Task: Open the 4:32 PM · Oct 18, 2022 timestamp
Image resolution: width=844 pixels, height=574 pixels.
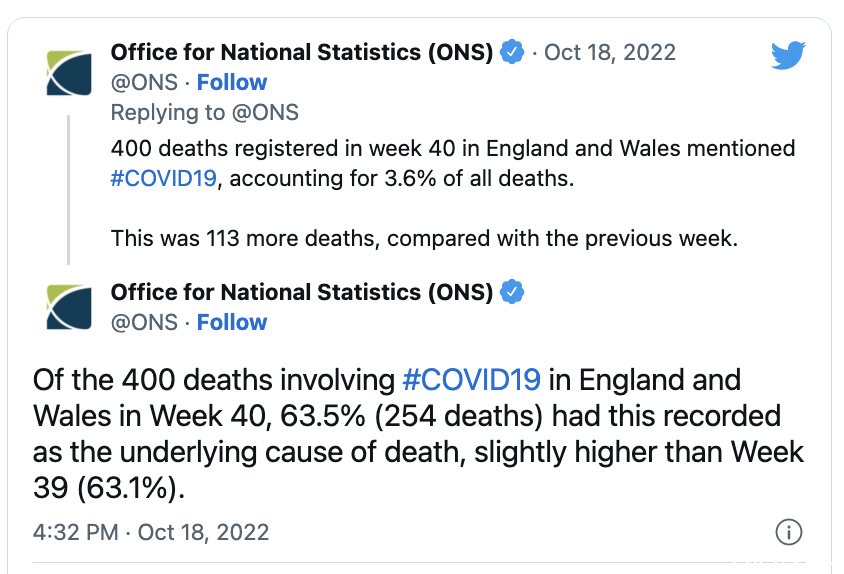Action: point(151,532)
